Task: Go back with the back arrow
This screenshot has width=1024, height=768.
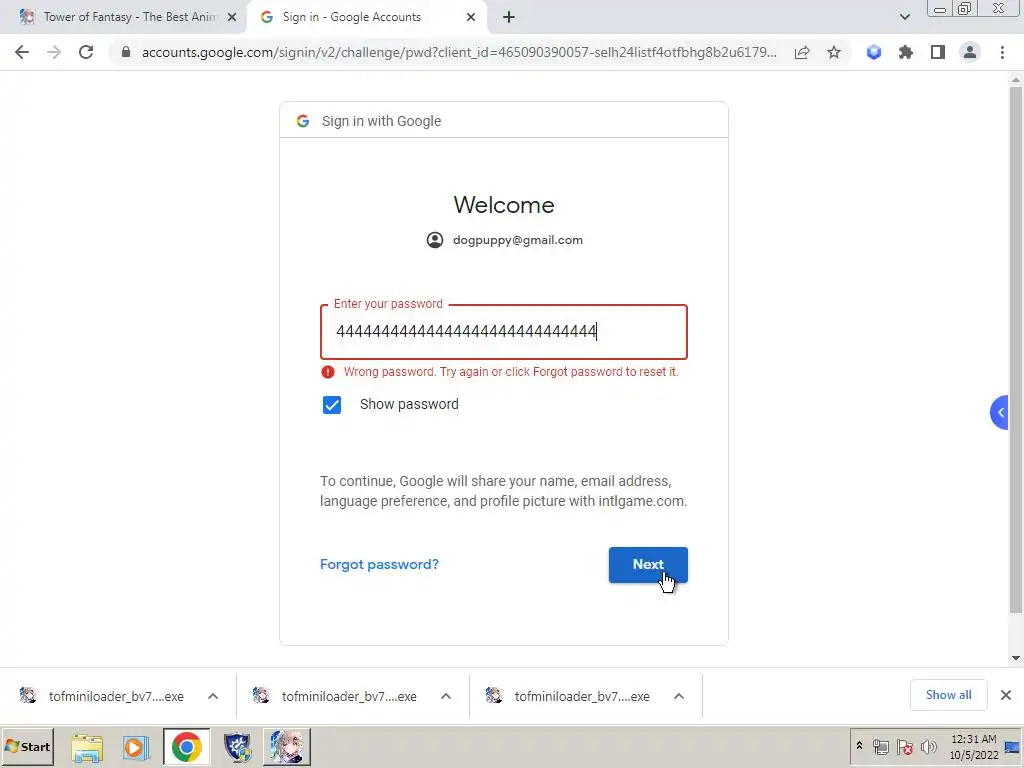Action: tap(22, 52)
